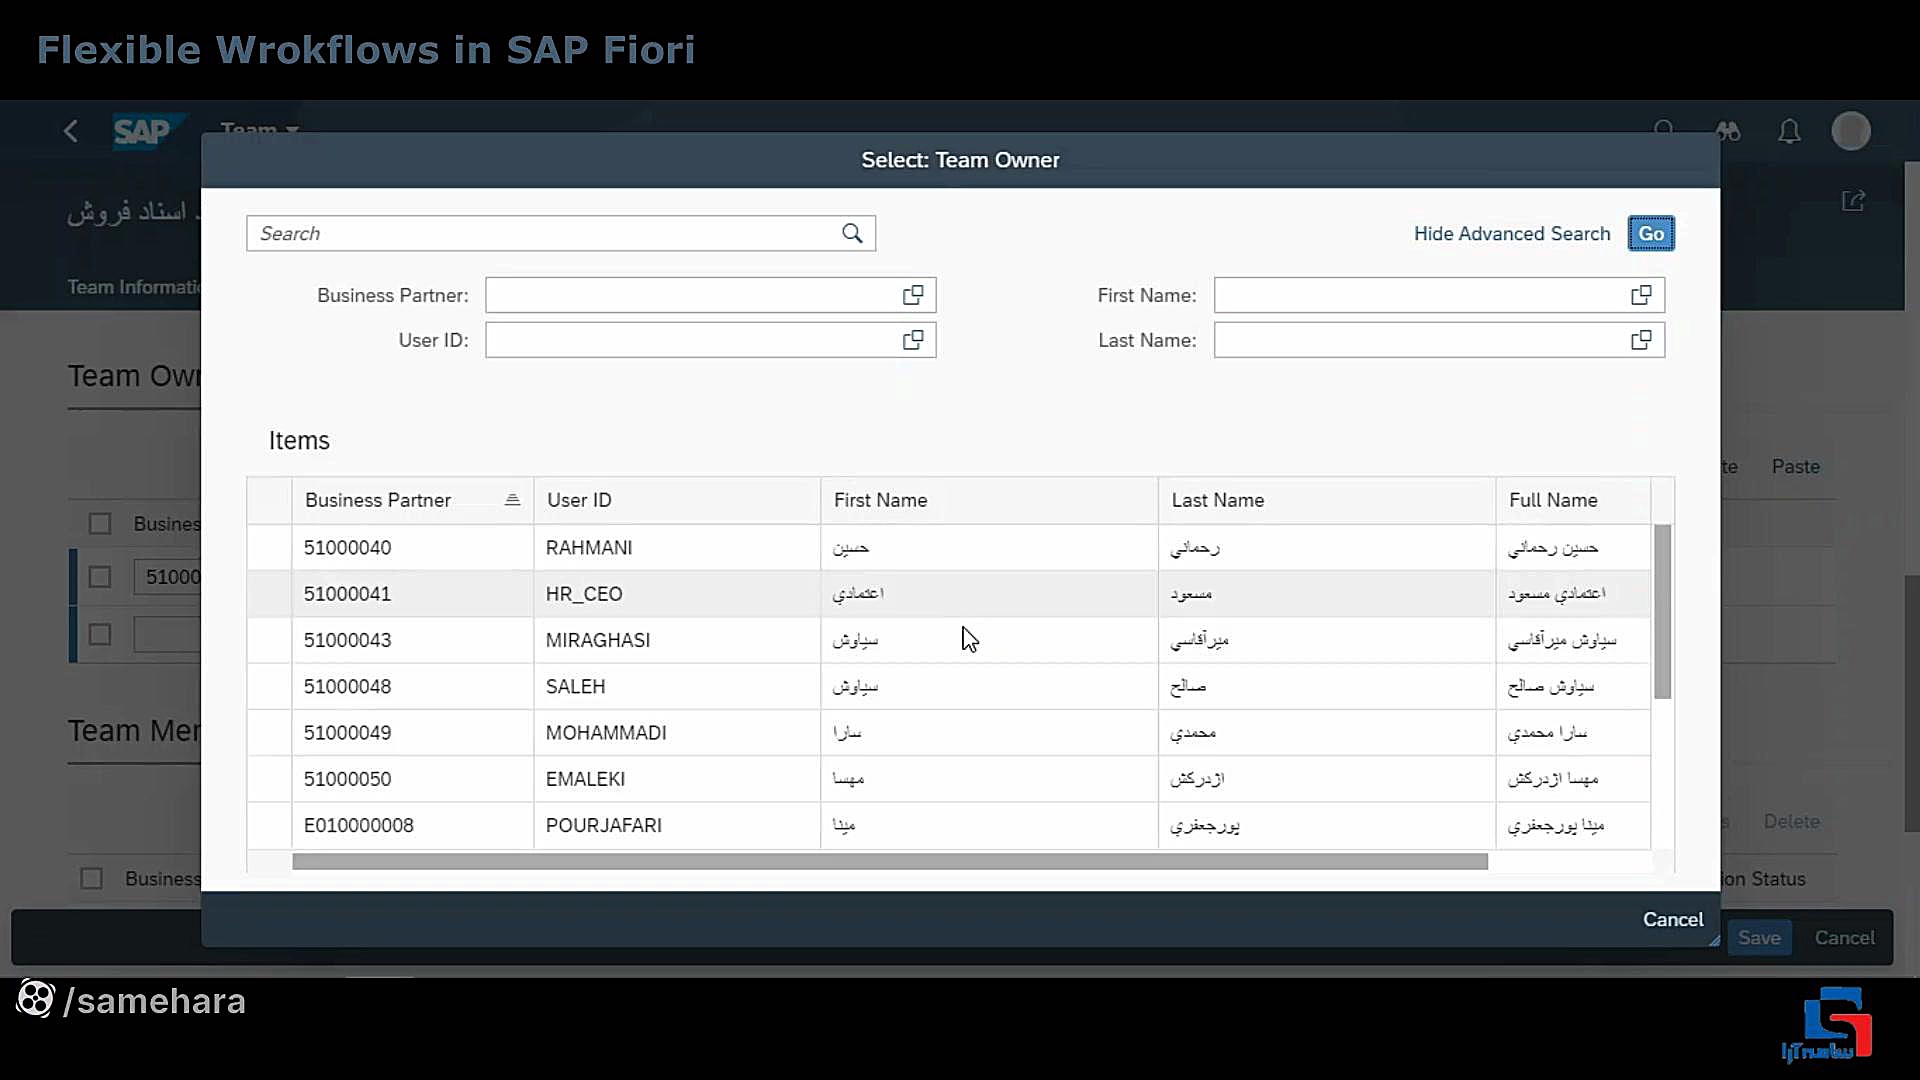
Task: Click Save in the background page footer
Action: coord(1759,938)
